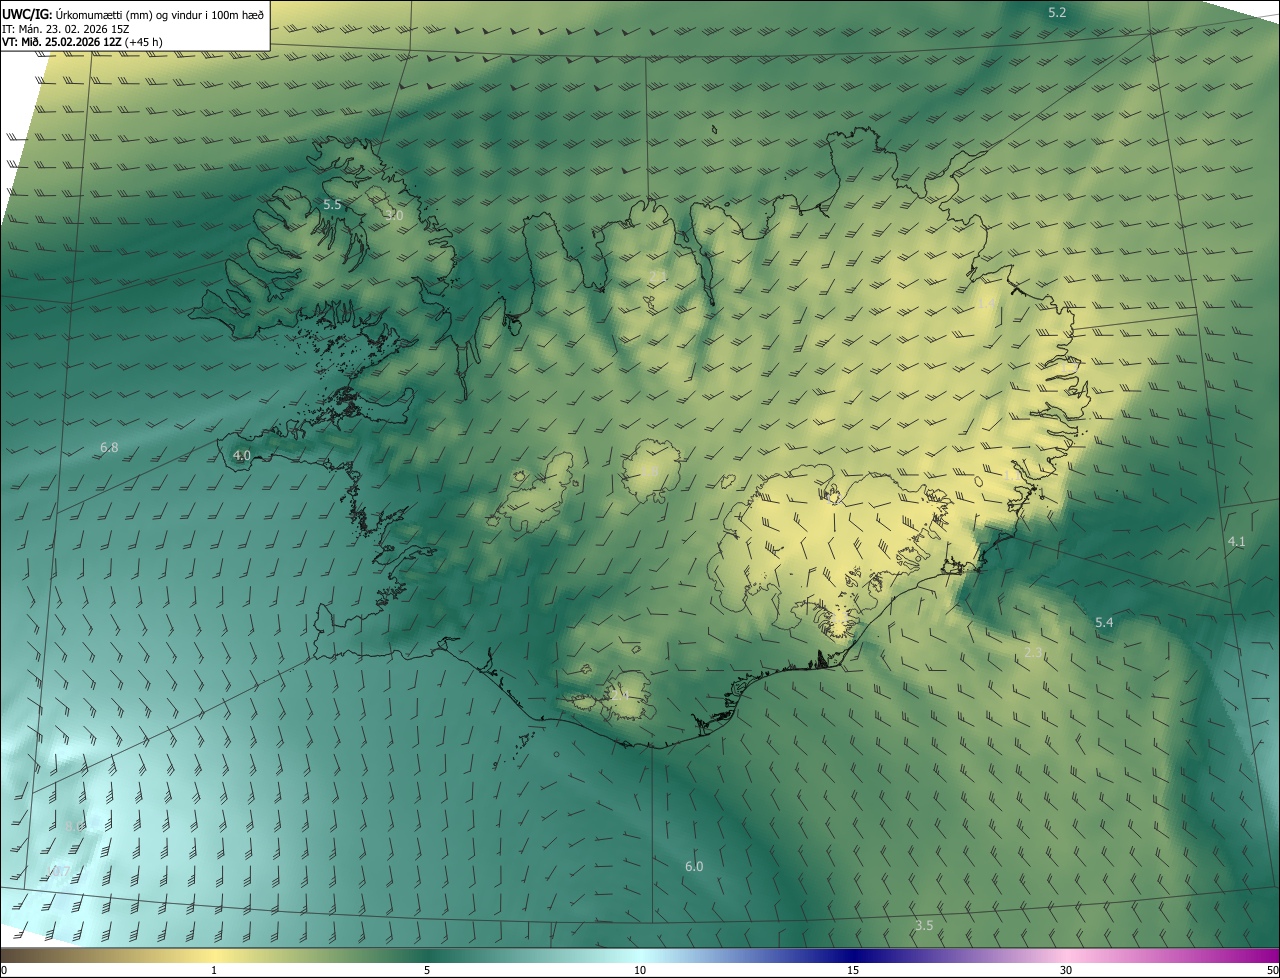Select the valid time "Mið. 25.02.2026 12Z"
This screenshot has width=1280, height=978.
click(x=72, y=42)
